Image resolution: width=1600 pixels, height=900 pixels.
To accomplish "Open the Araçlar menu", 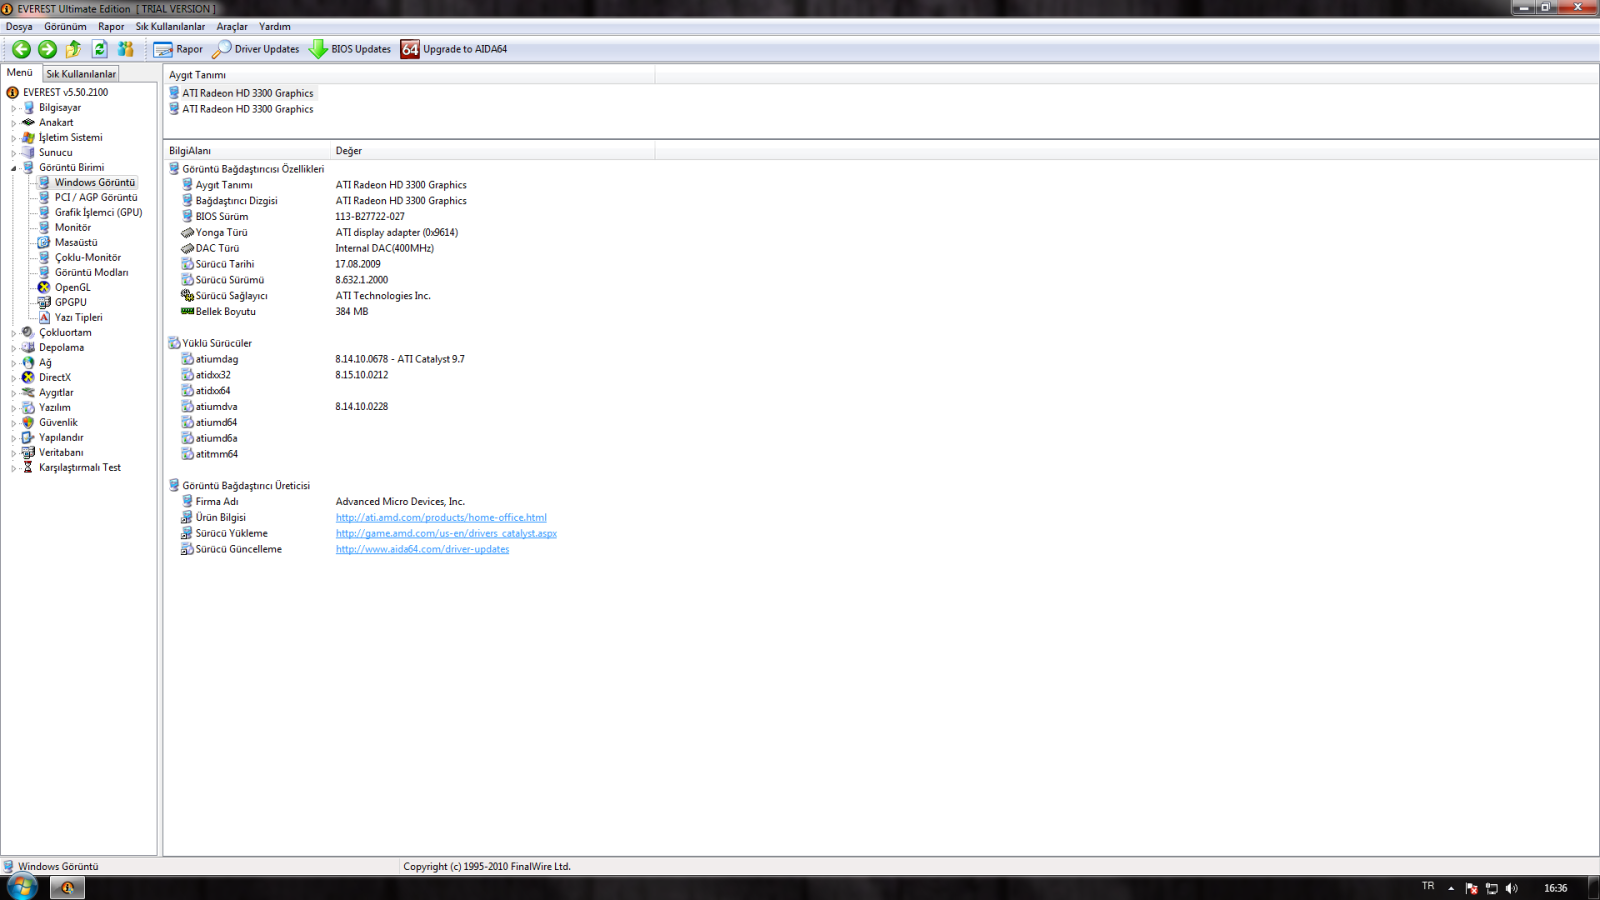I will (232, 27).
